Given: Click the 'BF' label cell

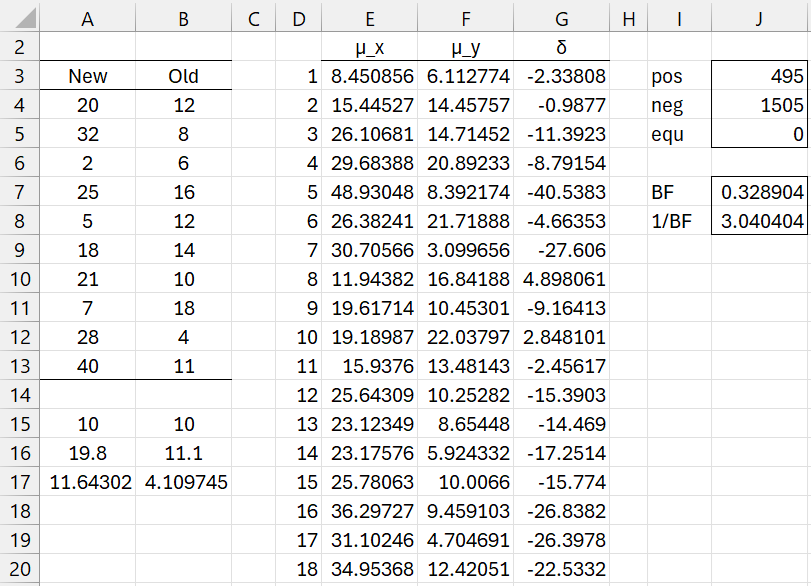Looking at the screenshot, I should pyautogui.click(x=679, y=192).
